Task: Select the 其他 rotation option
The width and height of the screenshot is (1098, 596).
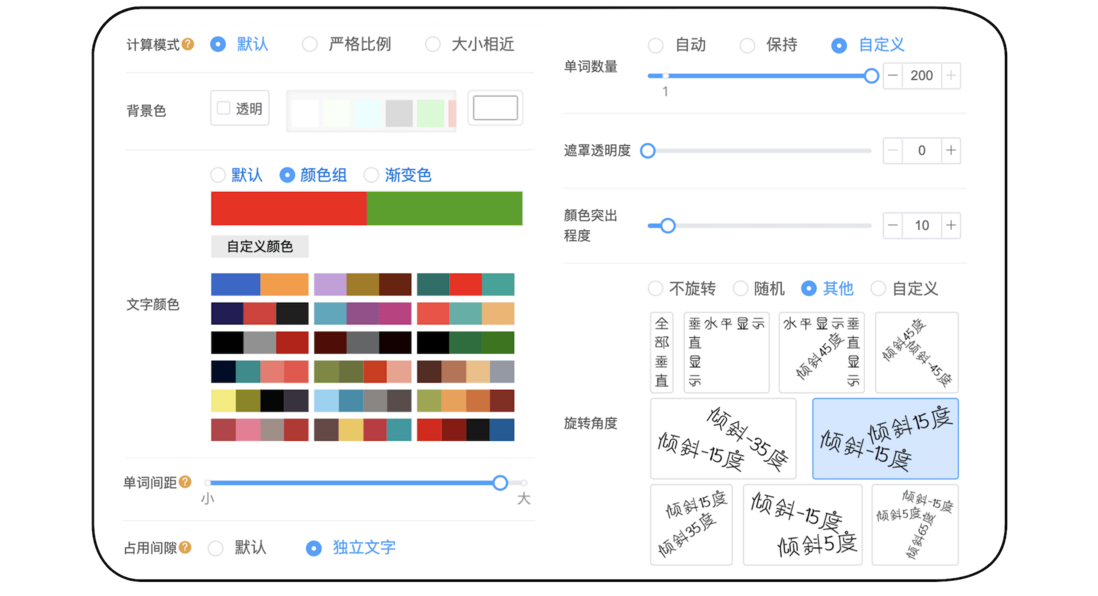Action: click(809, 288)
